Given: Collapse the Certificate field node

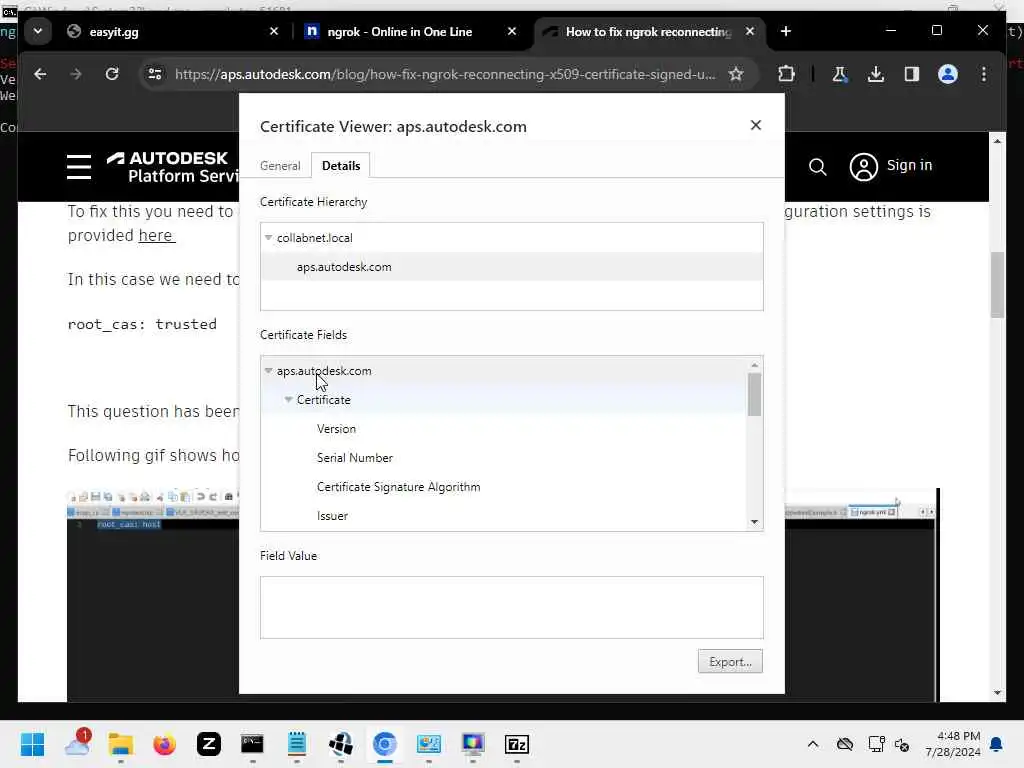Looking at the screenshot, I should [288, 400].
